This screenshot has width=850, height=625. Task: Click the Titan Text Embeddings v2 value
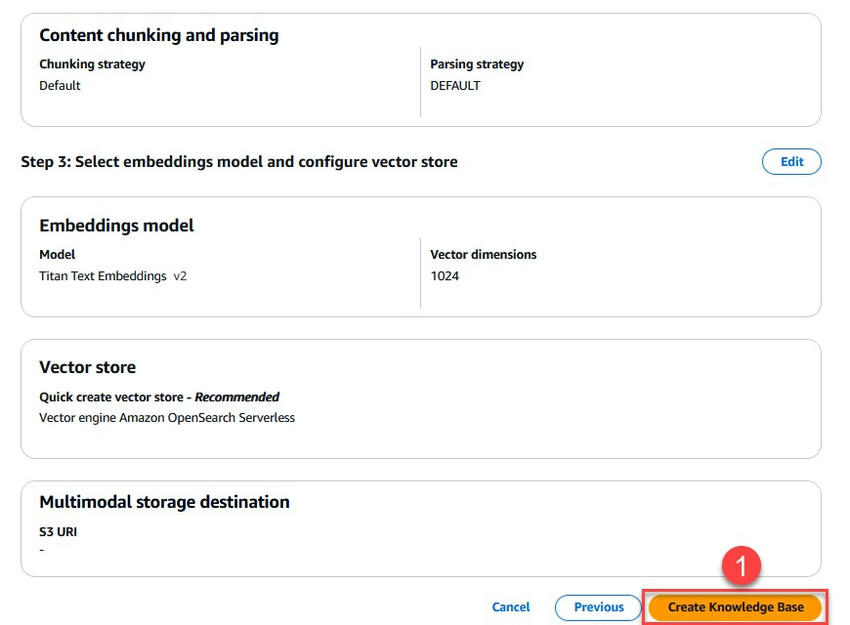112,276
